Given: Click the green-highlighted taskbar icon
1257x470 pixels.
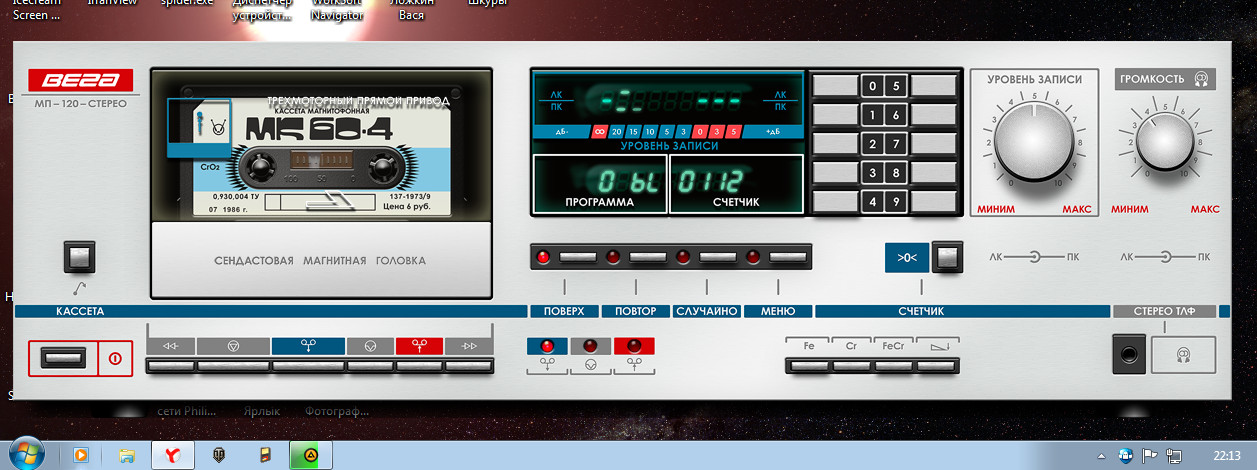Looking at the screenshot, I should tap(311, 455).
